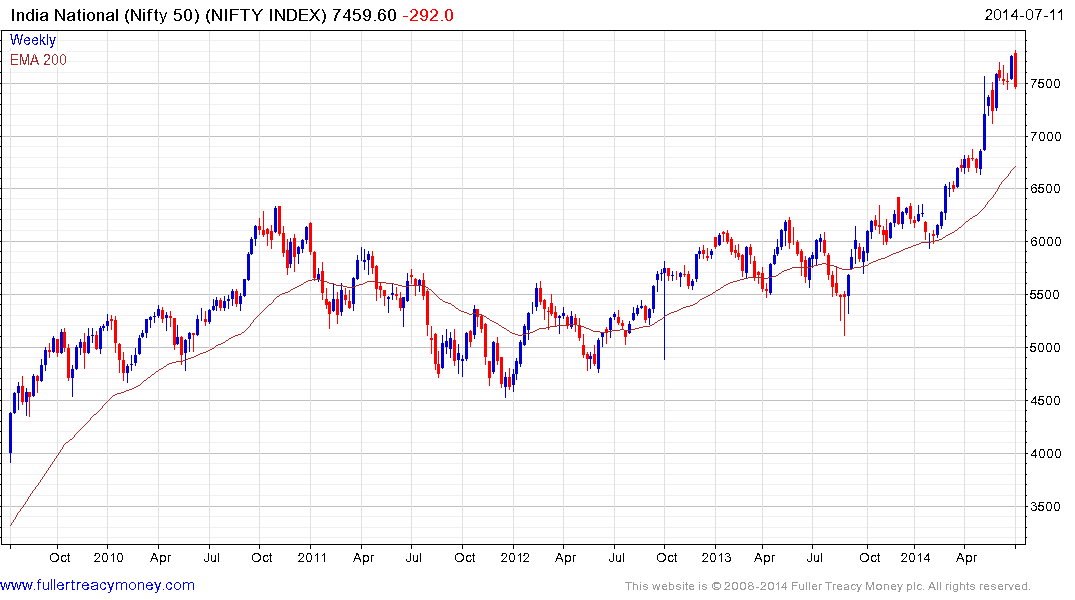
Task: Click the index value 7459.60
Action: 364,15
